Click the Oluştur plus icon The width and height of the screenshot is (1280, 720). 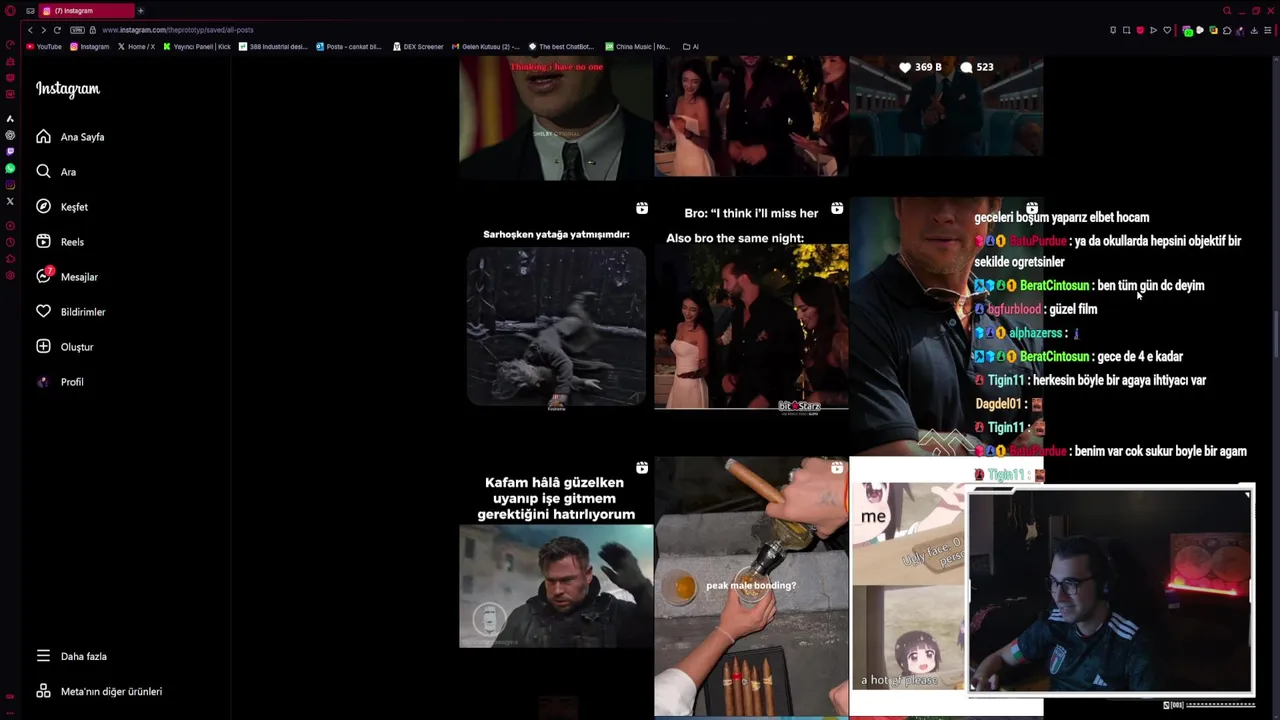pyautogui.click(x=43, y=346)
